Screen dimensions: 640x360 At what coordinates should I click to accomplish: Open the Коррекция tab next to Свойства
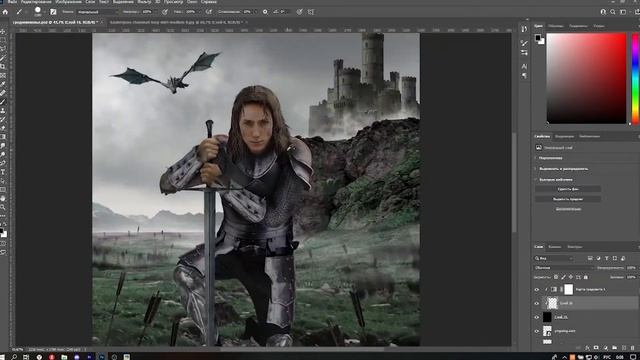click(564, 136)
